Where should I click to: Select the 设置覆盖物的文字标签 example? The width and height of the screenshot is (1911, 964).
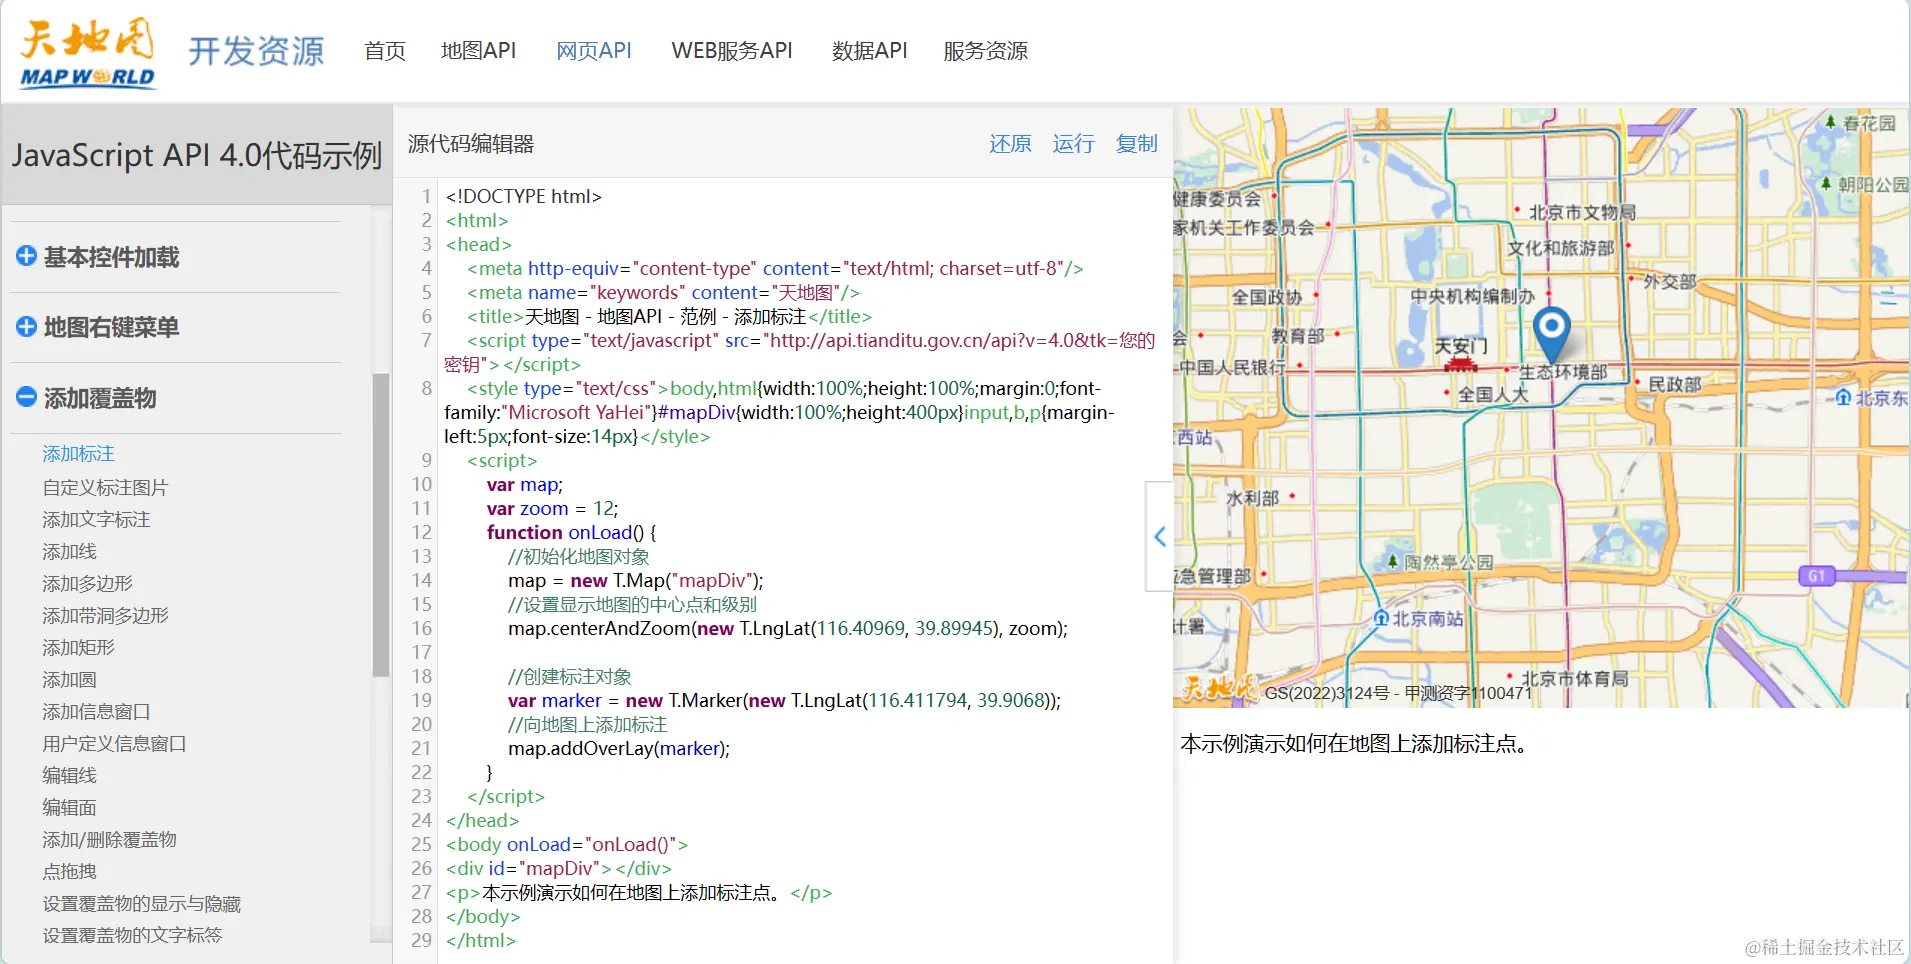[x=132, y=936]
